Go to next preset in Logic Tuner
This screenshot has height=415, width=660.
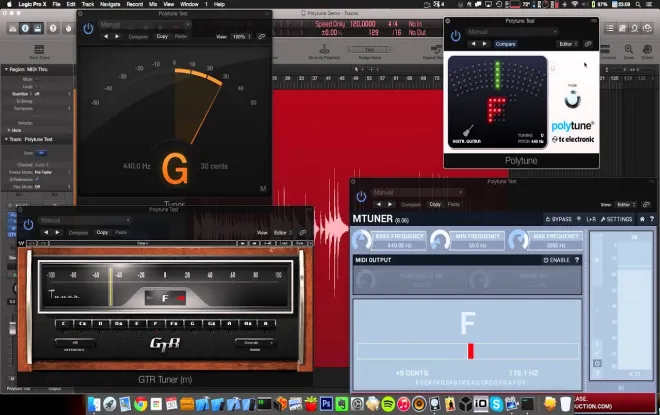click(117, 37)
